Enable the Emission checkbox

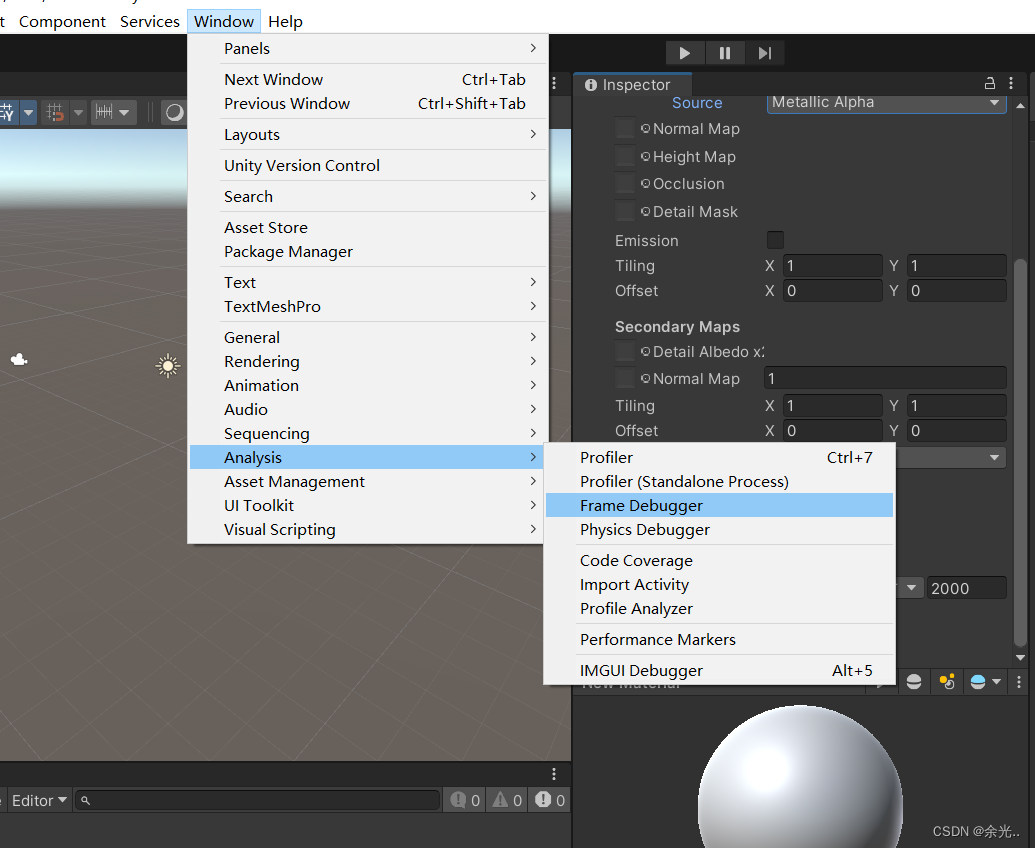[776, 240]
